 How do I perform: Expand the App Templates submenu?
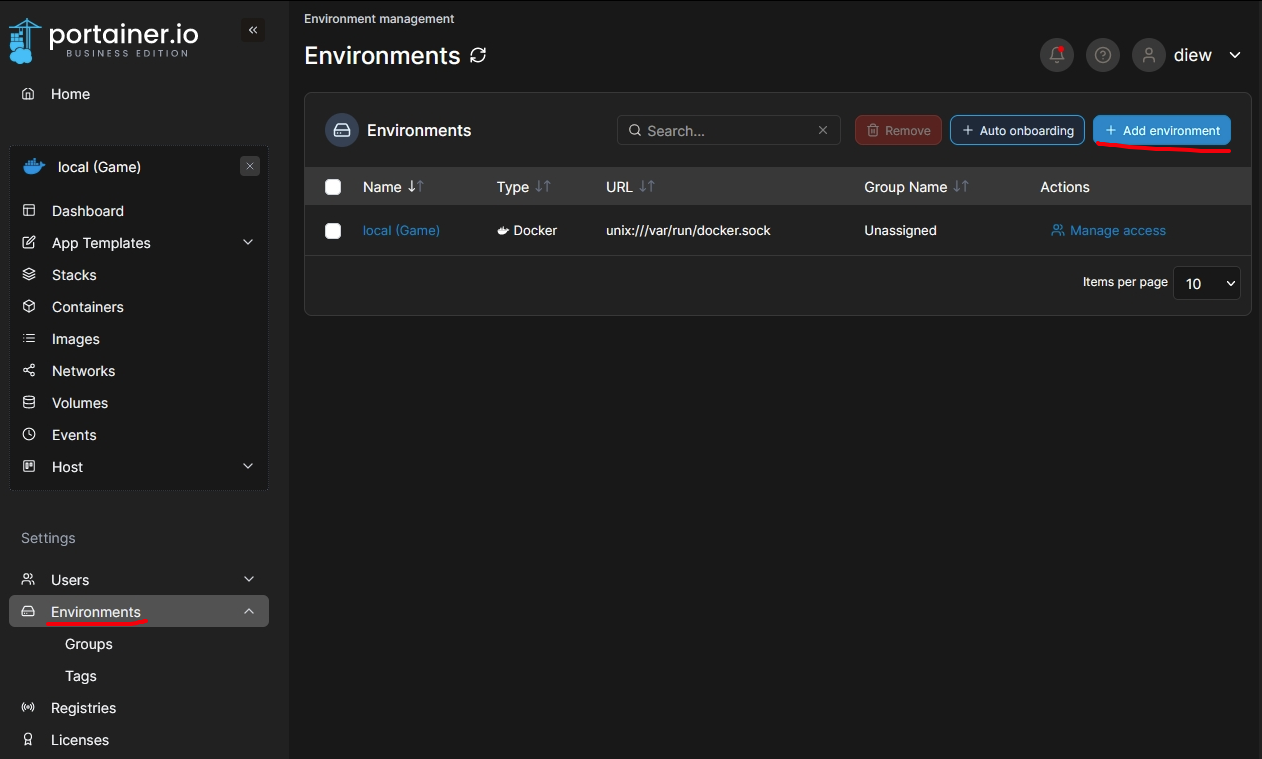tap(248, 243)
